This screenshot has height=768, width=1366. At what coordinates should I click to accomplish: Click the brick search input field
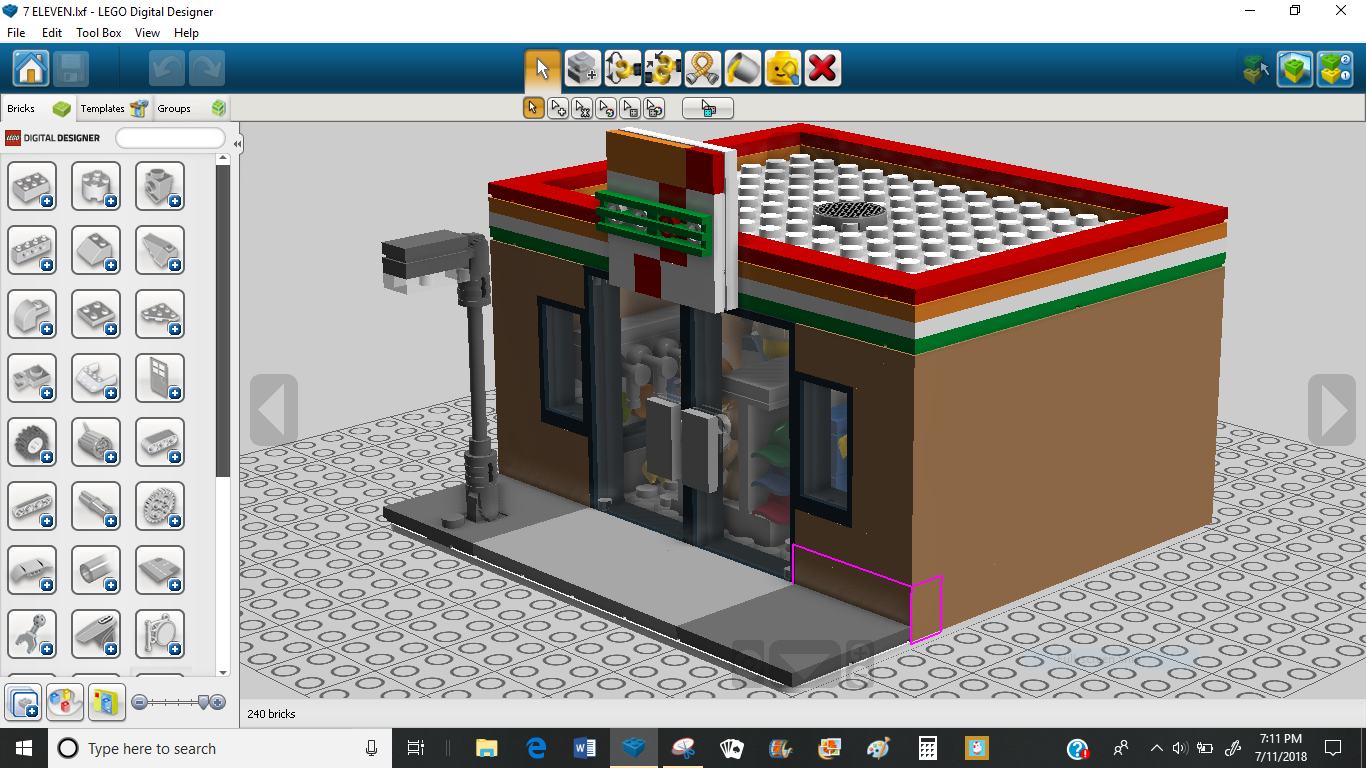[170, 138]
